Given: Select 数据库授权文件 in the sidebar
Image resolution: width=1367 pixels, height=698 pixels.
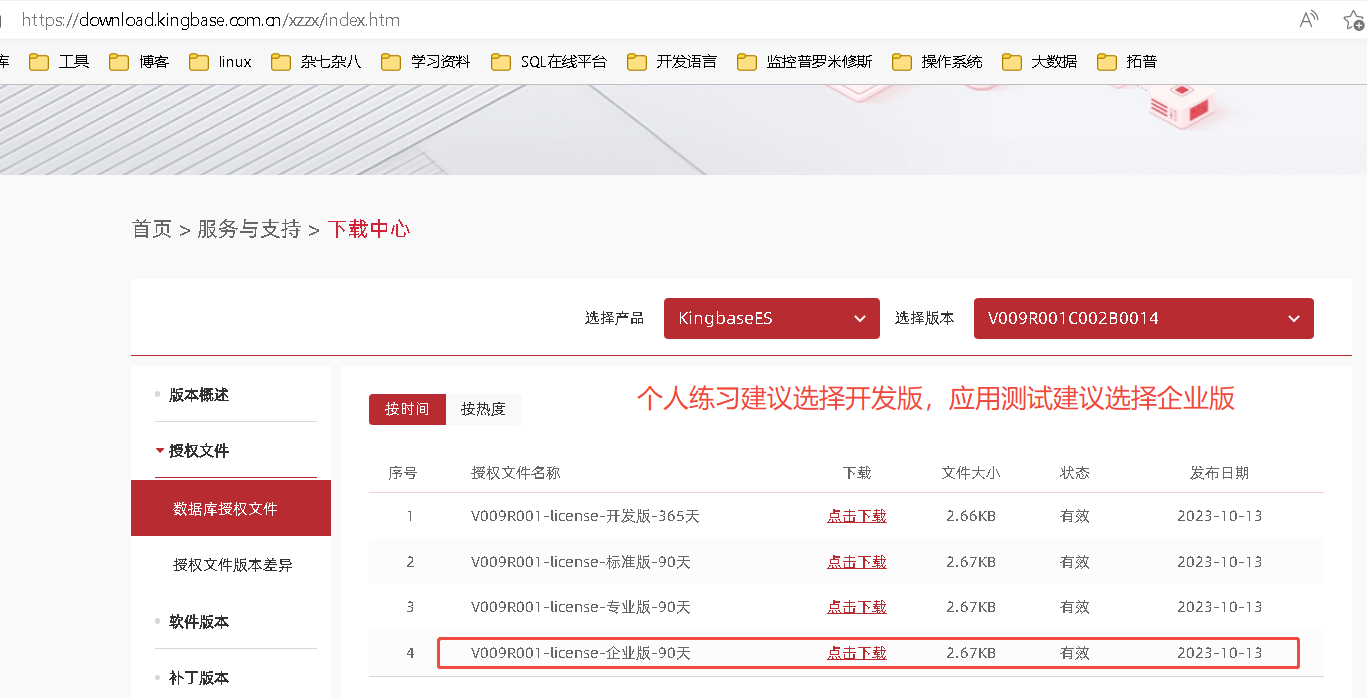Looking at the screenshot, I should click(x=225, y=509).
